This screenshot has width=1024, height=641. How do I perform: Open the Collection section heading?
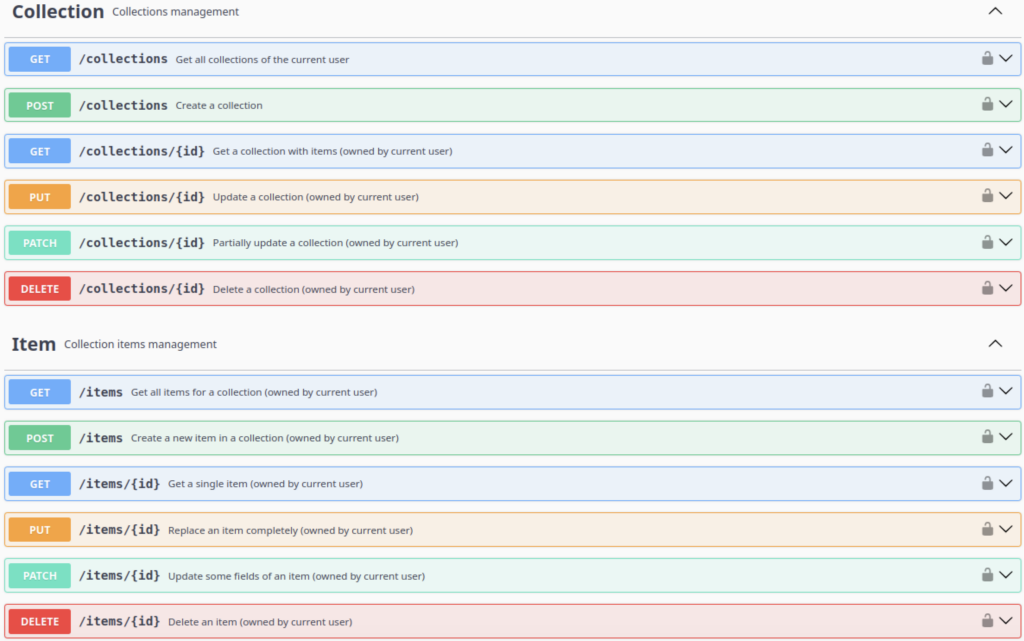(x=58, y=12)
